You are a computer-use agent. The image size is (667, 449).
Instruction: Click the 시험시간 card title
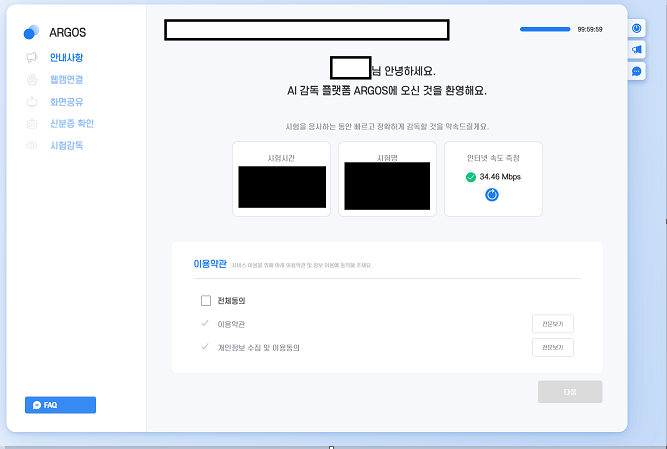pos(281,158)
